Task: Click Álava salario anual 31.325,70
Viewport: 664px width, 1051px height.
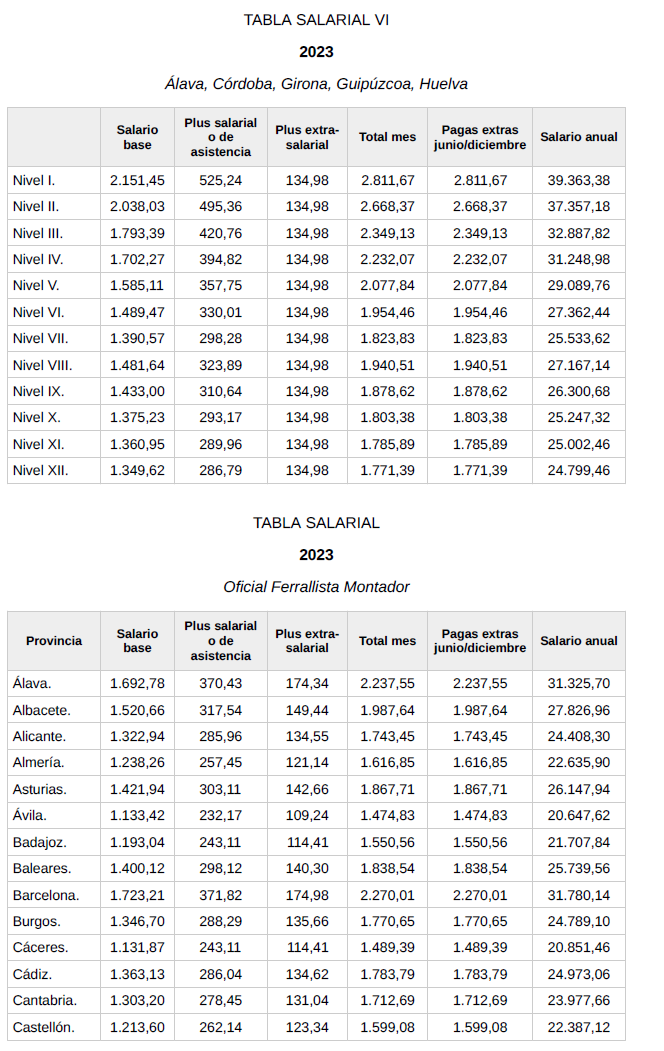Action: point(578,684)
